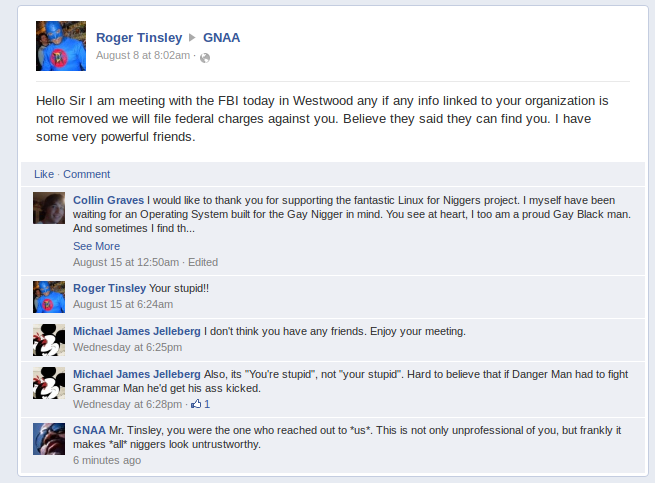Like the post by Roger Tinsley

click(43, 174)
